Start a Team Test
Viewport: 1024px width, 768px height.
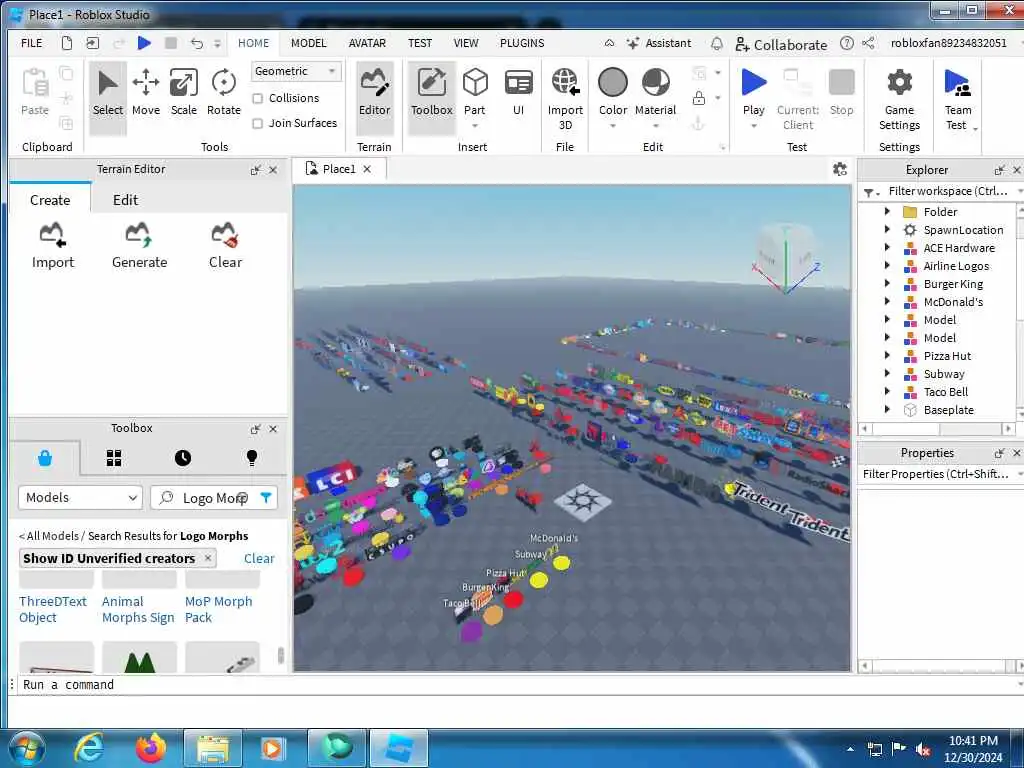coord(957,98)
